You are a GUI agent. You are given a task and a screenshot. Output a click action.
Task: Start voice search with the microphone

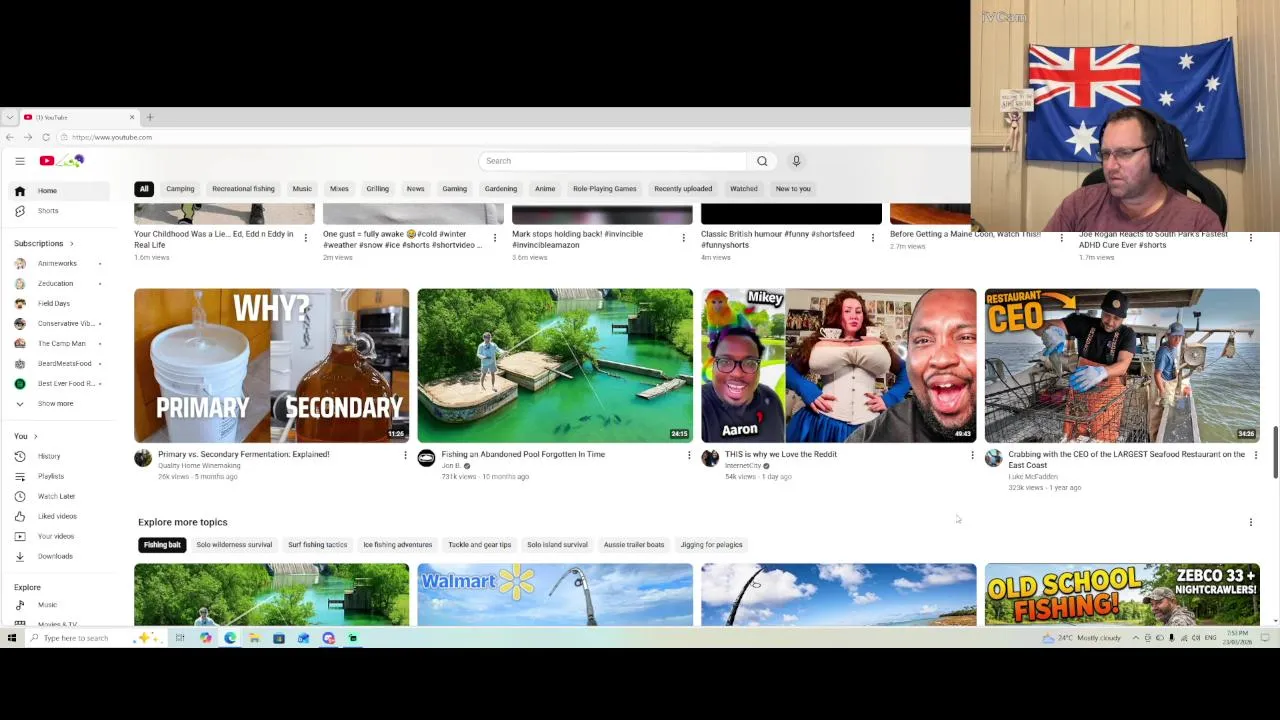(x=796, y=161)
